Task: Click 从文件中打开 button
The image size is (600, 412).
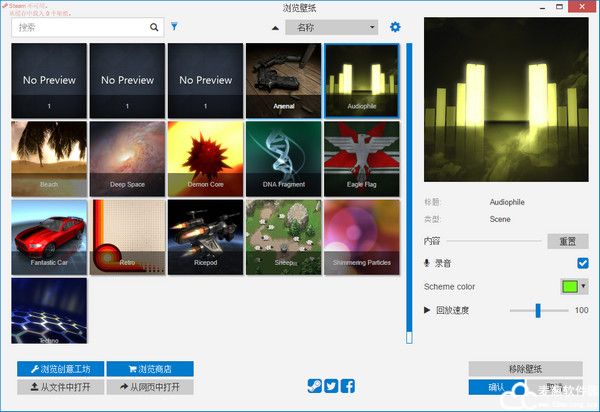Action: tap(59, 387)
